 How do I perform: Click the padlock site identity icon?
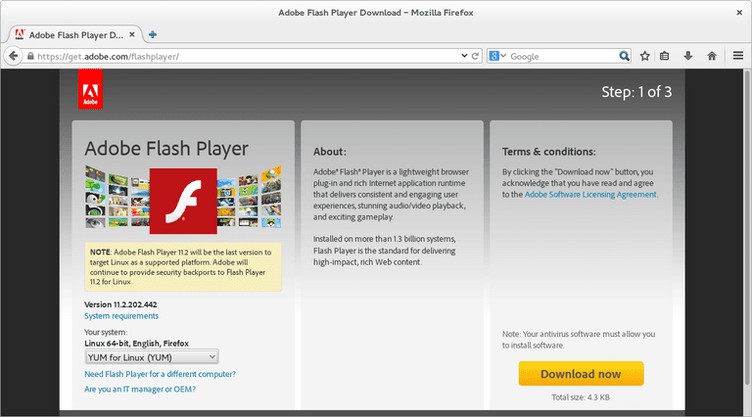point(30,56)
